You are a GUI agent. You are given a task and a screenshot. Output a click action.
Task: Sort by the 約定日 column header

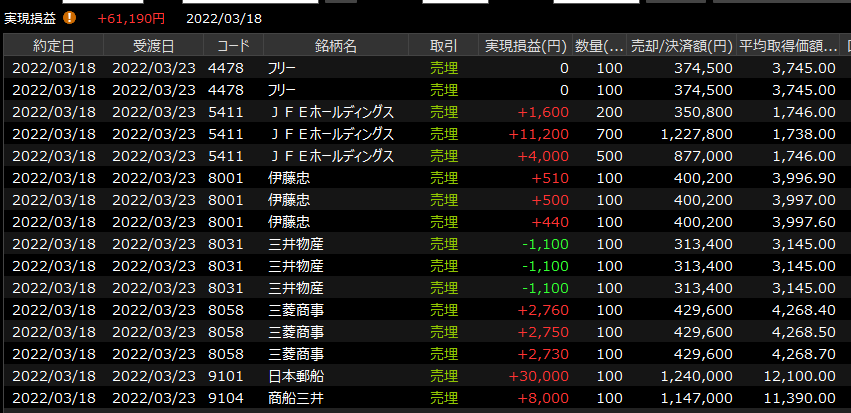click(53, 46)
